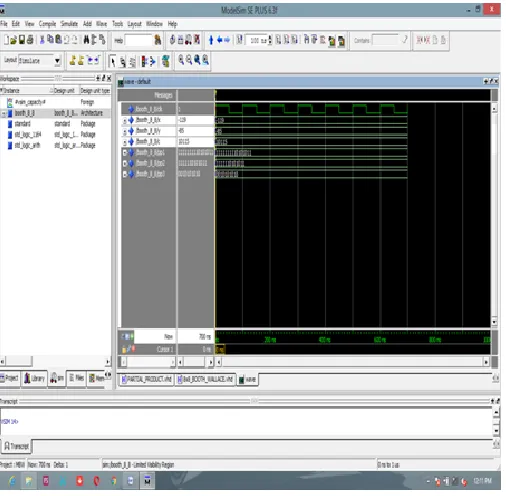Click the run length stepper arrows

270,40
